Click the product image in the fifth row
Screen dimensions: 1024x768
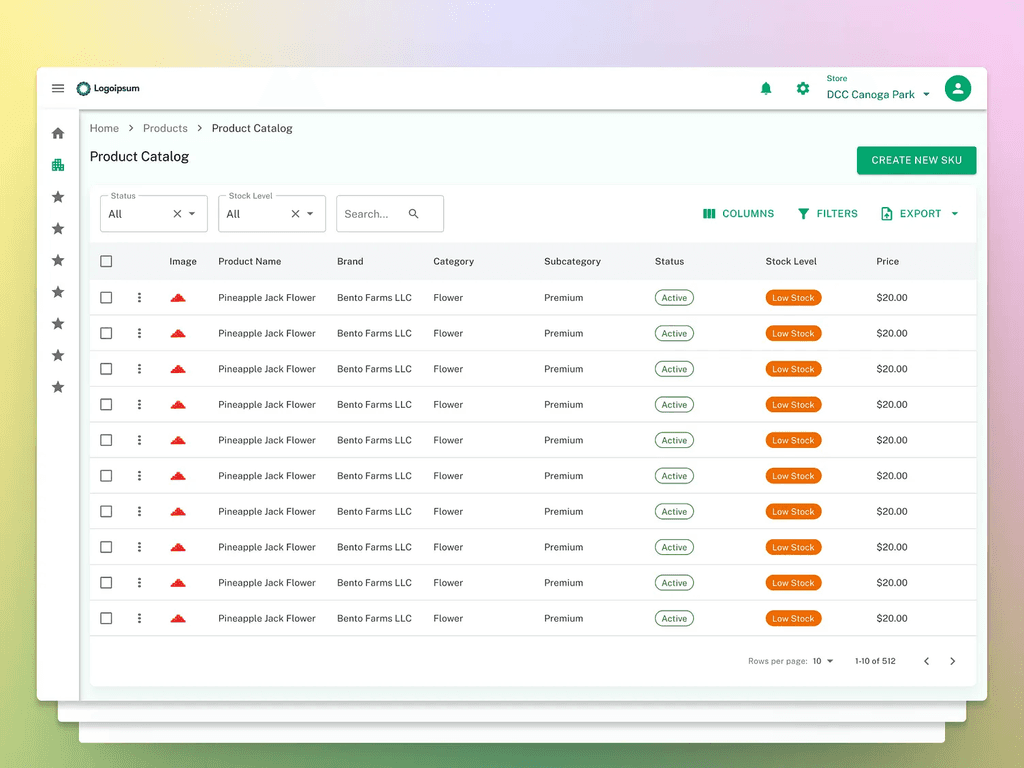pos(178,440)
